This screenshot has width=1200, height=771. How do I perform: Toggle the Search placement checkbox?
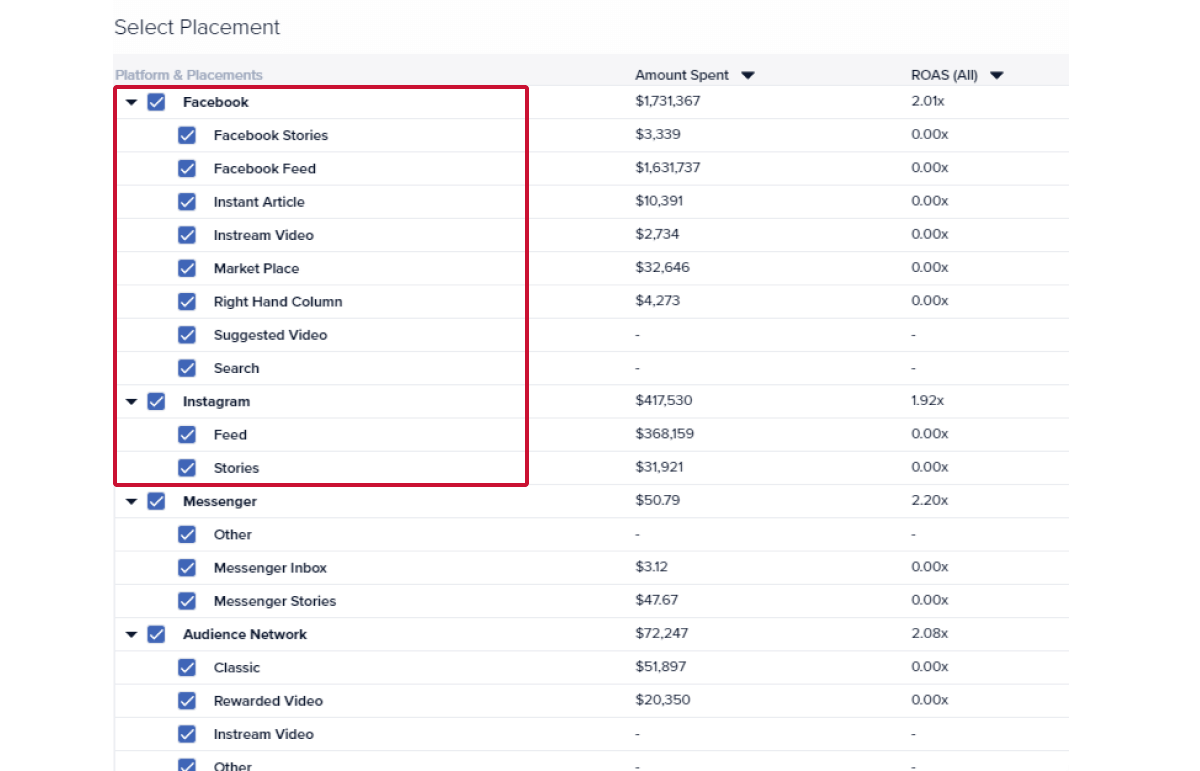click(x=187, y=368)
